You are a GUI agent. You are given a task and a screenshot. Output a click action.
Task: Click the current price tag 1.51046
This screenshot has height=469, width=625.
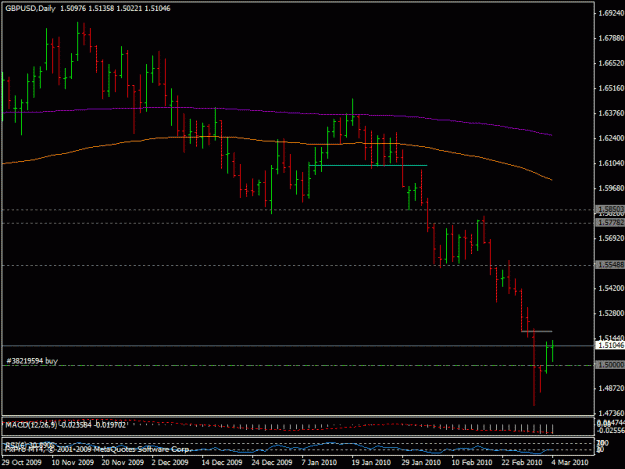pos(610,345)
